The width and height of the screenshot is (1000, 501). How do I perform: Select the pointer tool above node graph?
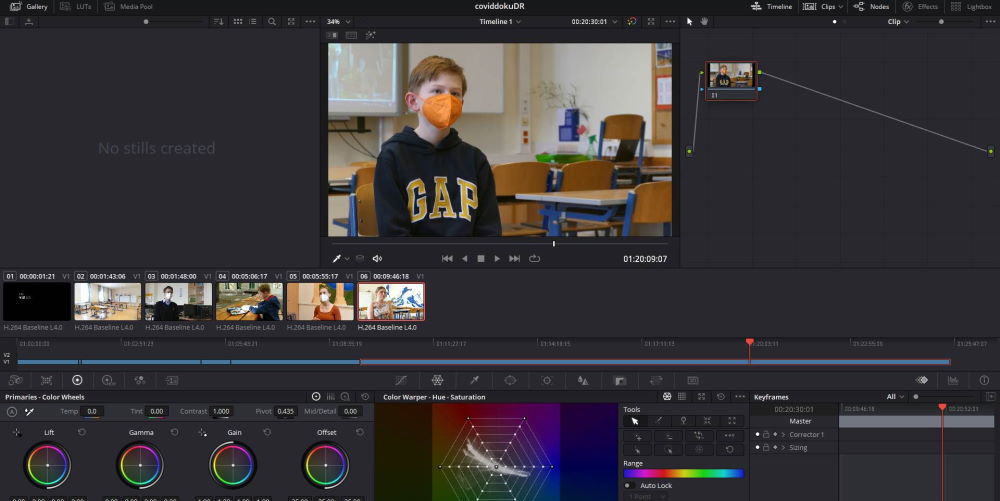(689, 22)
